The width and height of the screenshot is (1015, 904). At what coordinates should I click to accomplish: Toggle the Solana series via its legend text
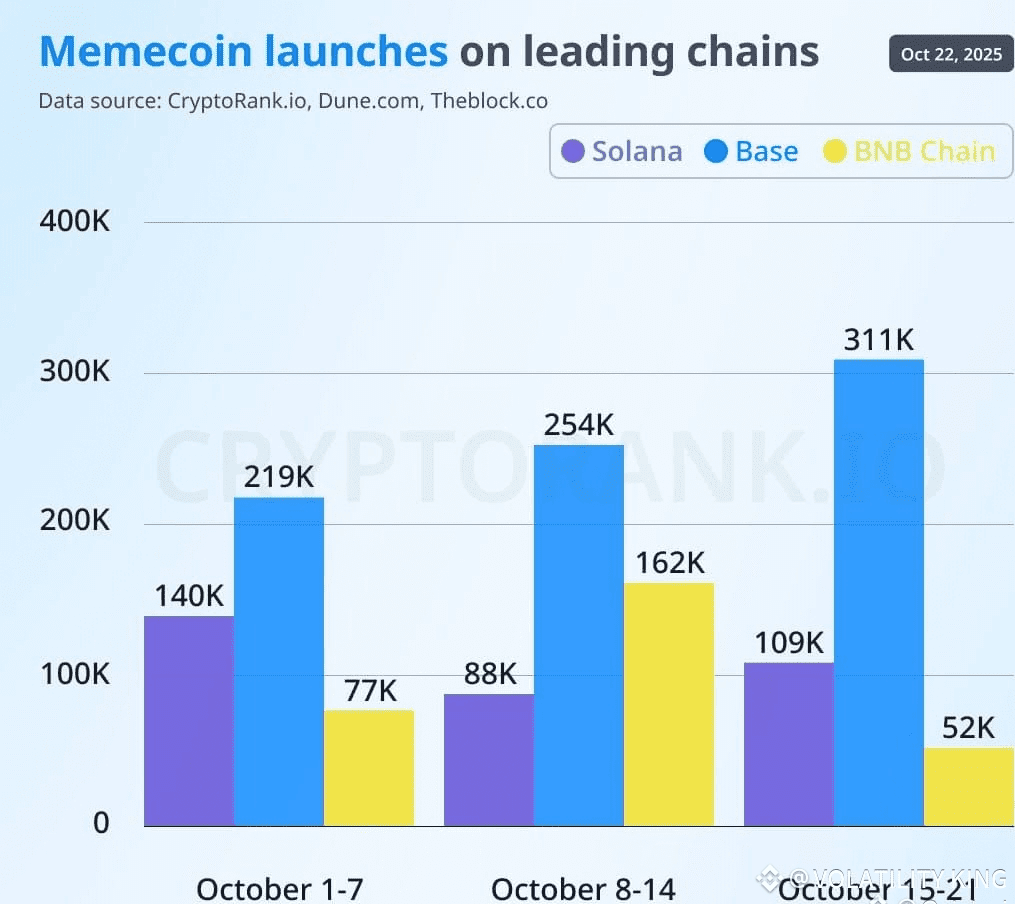coord(637,152)
